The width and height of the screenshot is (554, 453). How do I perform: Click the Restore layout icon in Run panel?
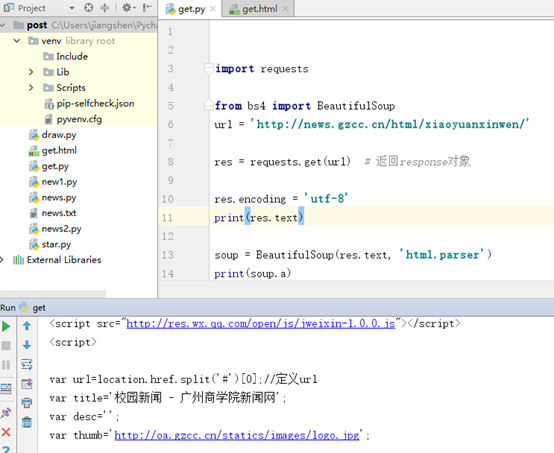(x=6, y=389)
